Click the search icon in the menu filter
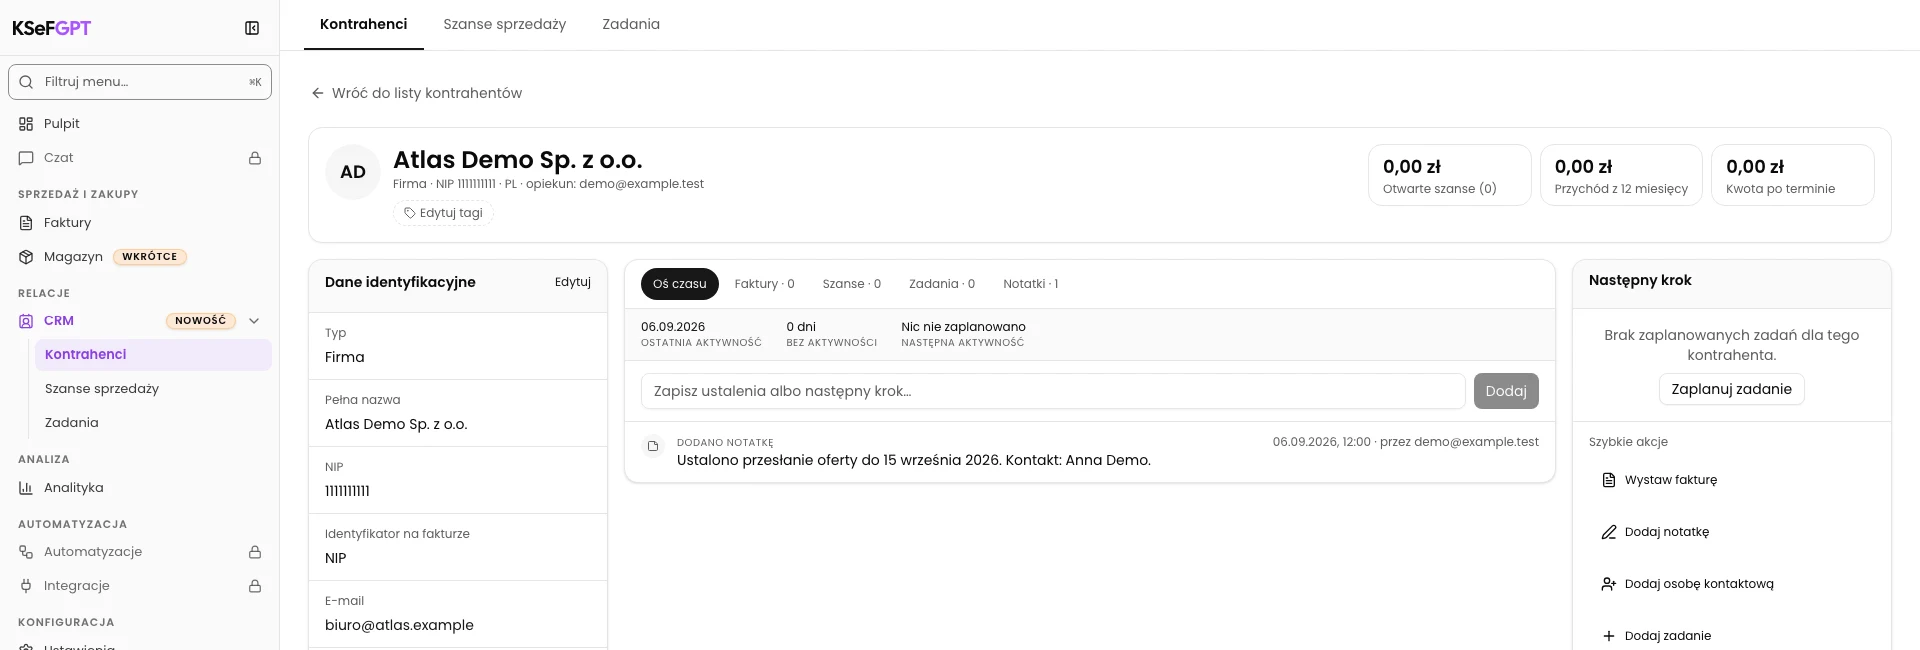The width and height of the screenshot is (1920, 650). 27,82
